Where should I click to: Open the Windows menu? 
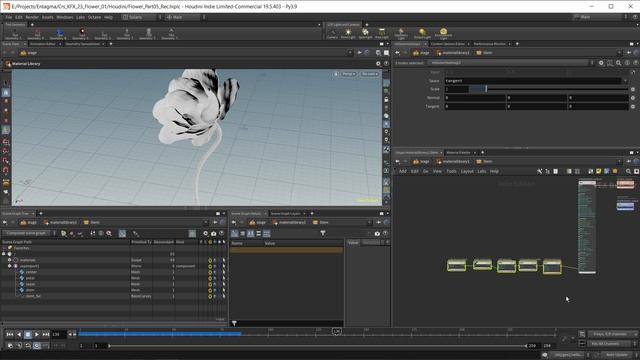pos(64,17)
